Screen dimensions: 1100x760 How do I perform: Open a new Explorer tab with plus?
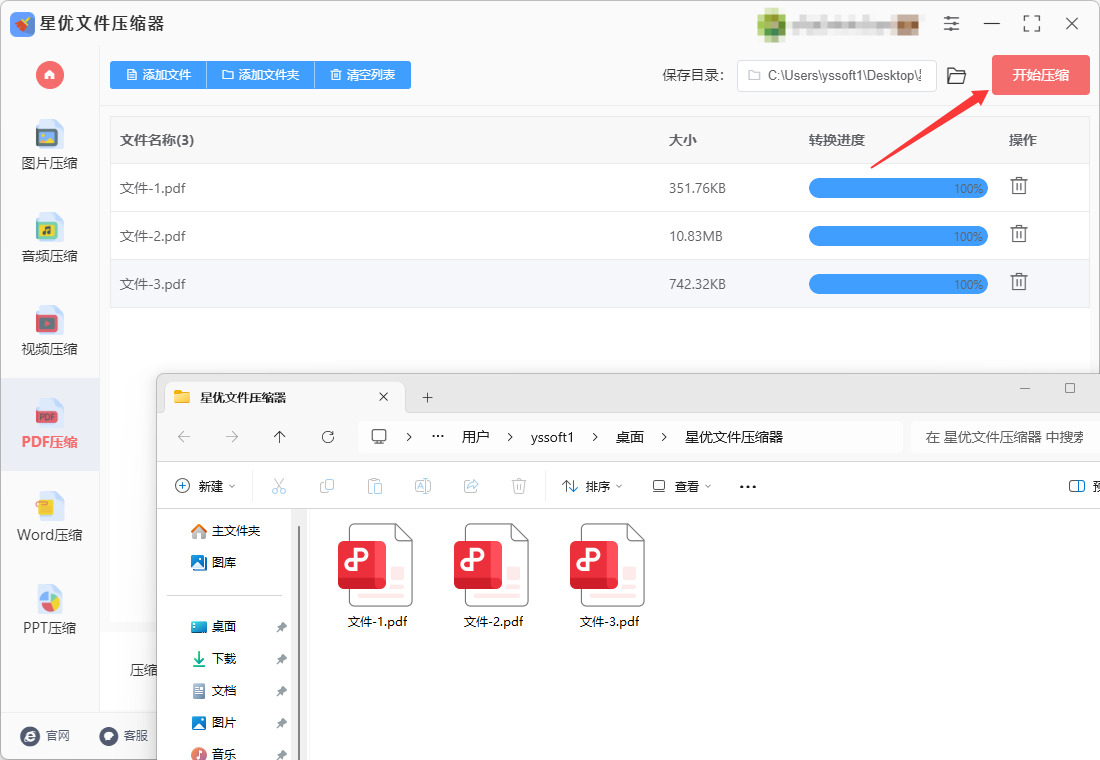(x=427, y=398)
